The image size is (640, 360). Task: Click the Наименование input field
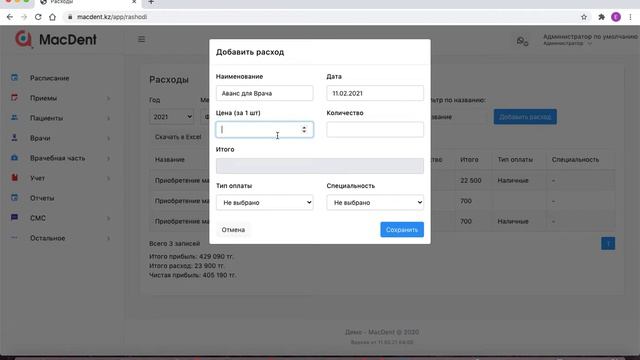pos(264,93)
